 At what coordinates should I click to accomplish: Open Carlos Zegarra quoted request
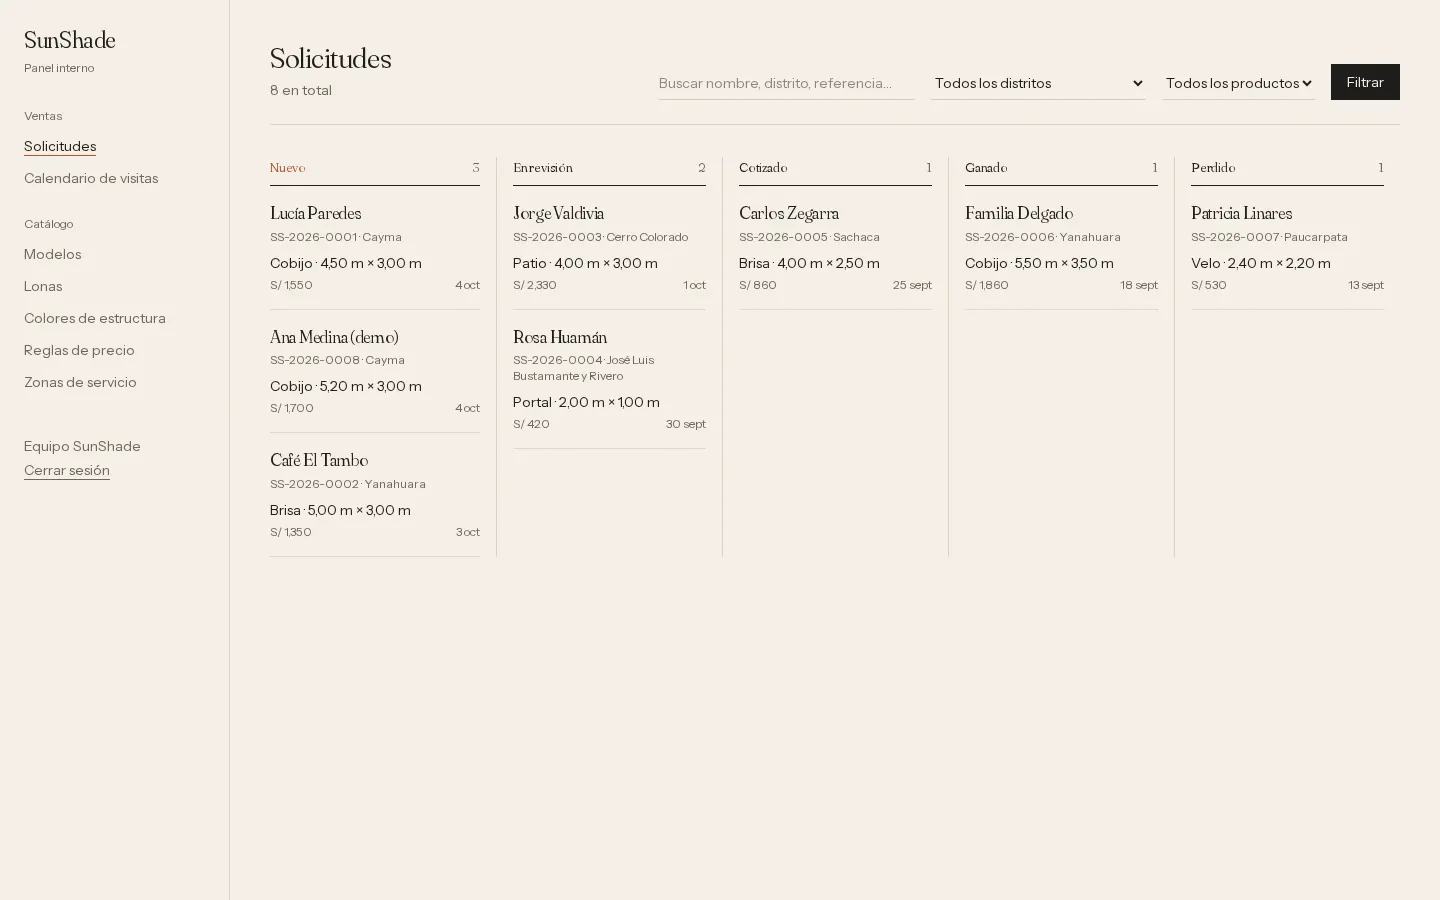click(x=835, y=248)
